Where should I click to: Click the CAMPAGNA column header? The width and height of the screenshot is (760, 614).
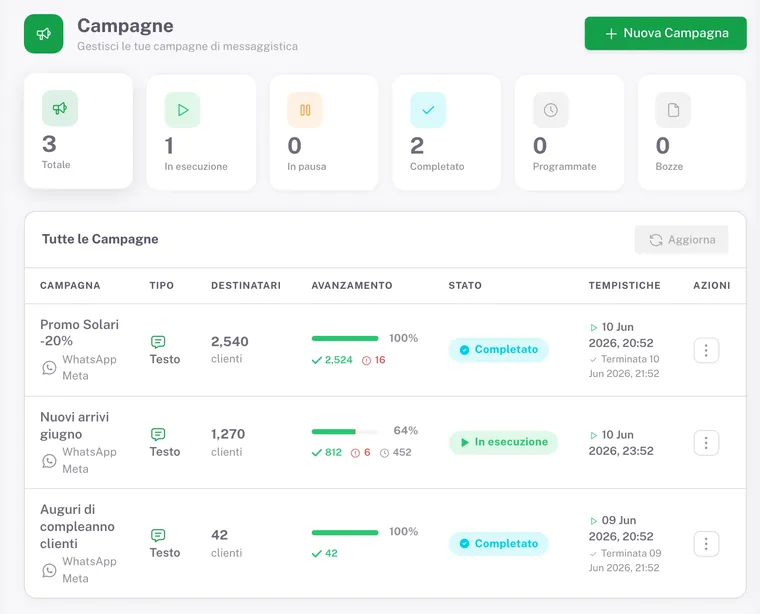click(70, 285)
